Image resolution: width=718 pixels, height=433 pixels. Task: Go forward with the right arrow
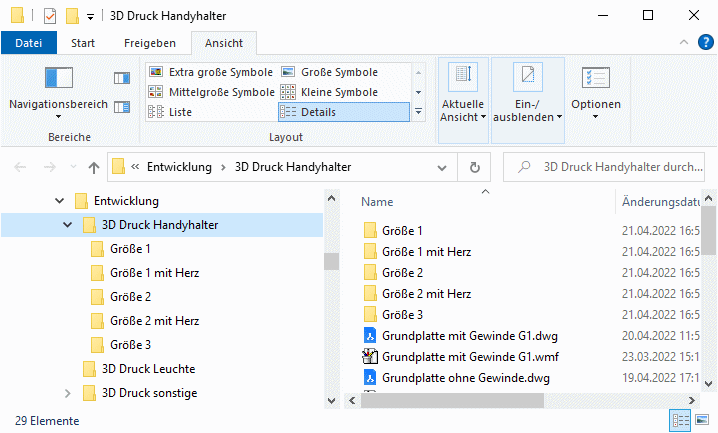(49, 168)
